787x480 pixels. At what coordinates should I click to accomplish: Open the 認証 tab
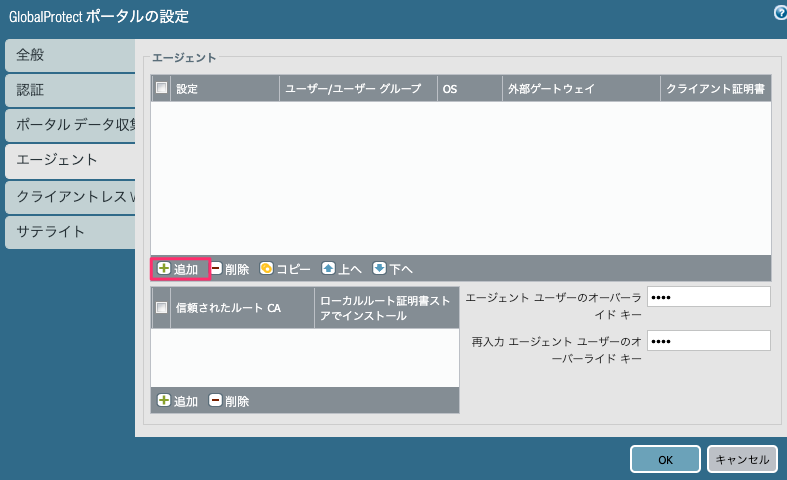coord(70,90)
